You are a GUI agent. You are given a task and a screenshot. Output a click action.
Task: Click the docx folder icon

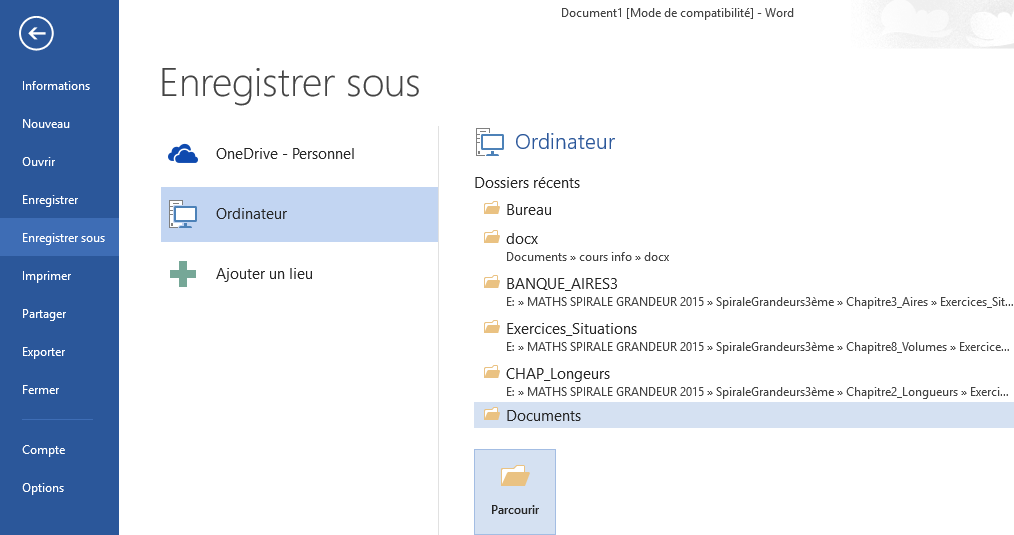(x=491, y=238)
